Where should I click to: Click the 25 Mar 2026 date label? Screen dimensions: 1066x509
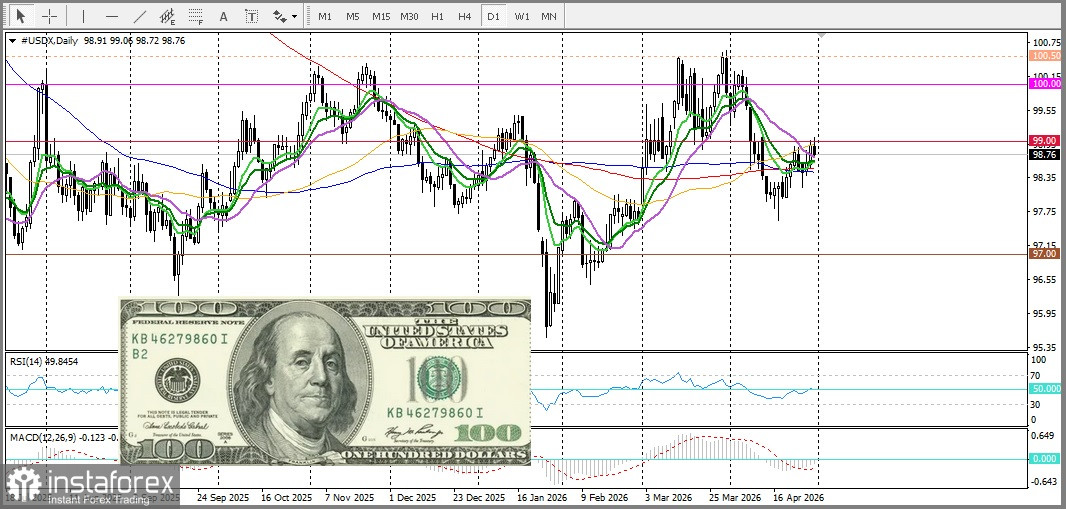[735, 497]
